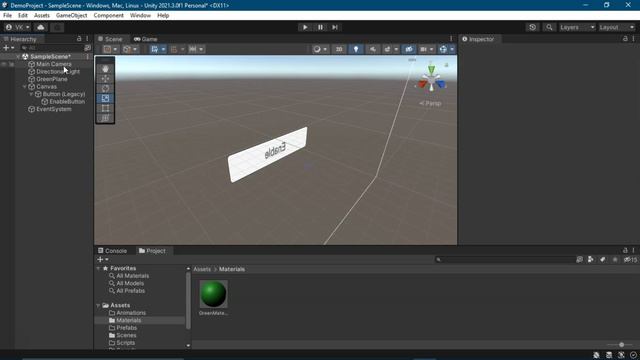This screenshot has height=360, width=640.
Task: Toggle scene lighting bulb
Action: point(356,49)
